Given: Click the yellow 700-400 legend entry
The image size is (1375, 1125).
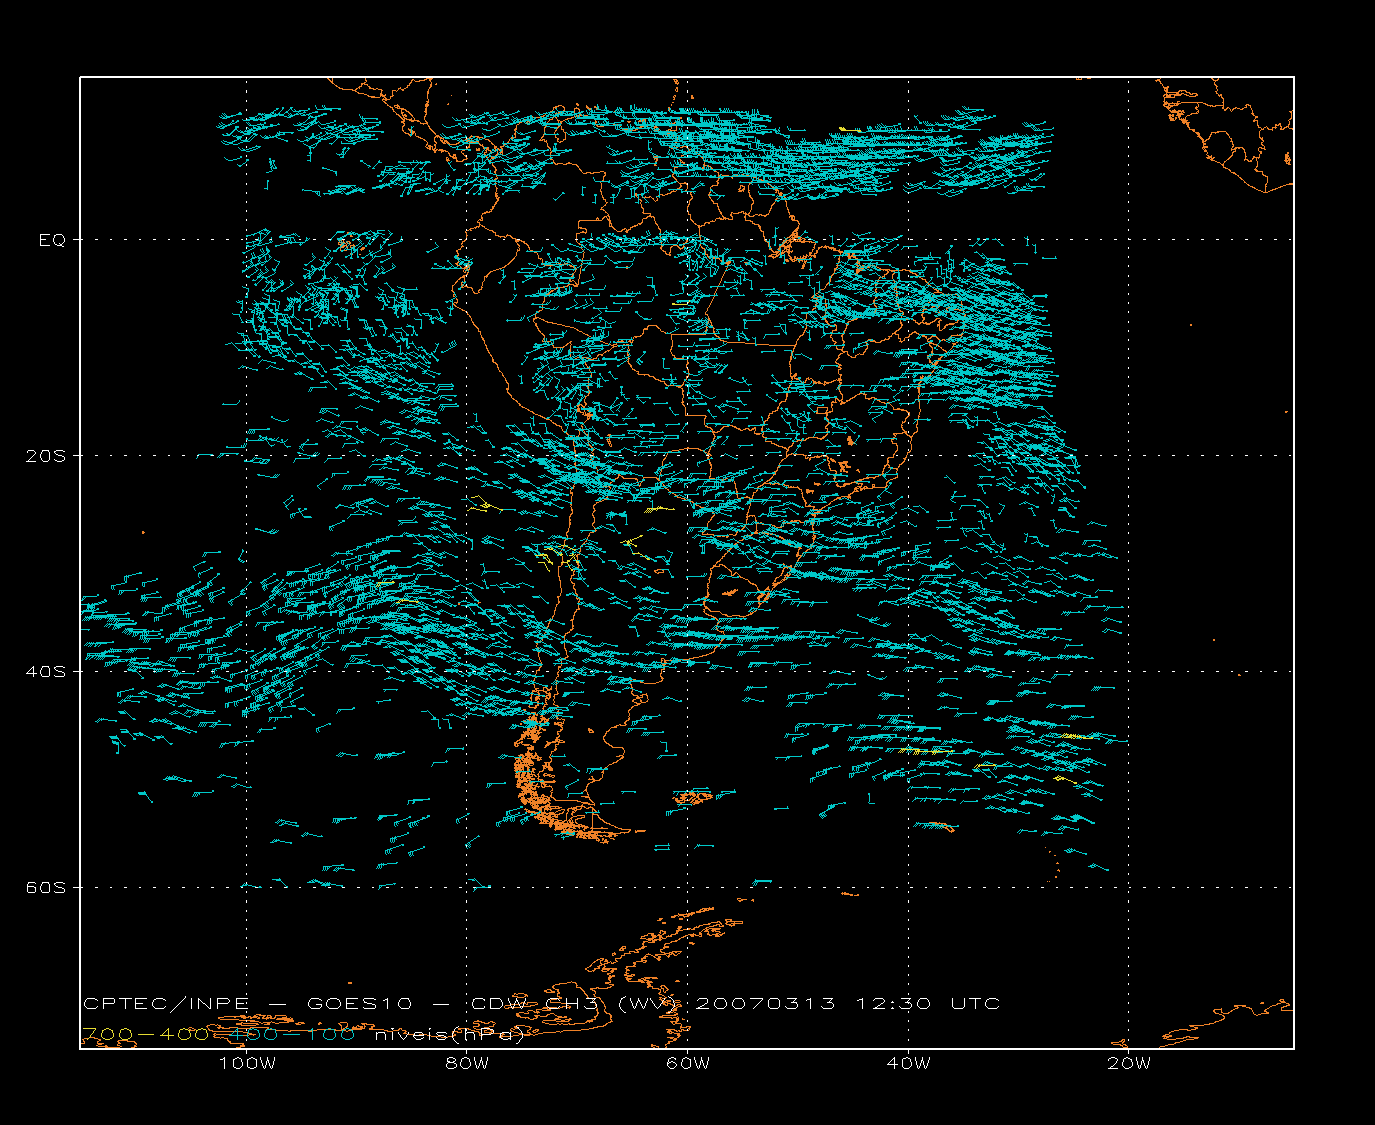Looking at the screenshot, I should (146, 1034).
